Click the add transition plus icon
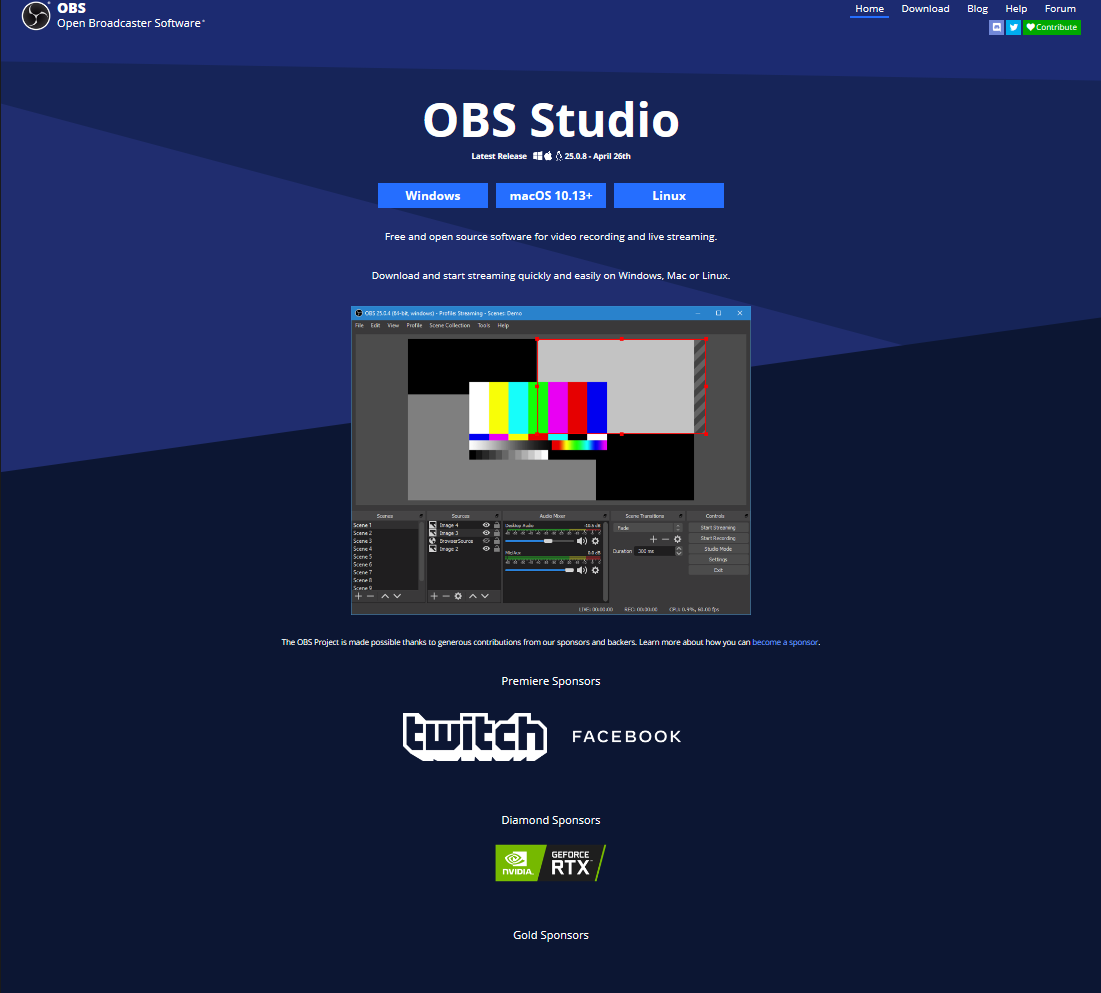Image resolution: width=1101 pixels, height=993 pixels. (x=653, y=539)
